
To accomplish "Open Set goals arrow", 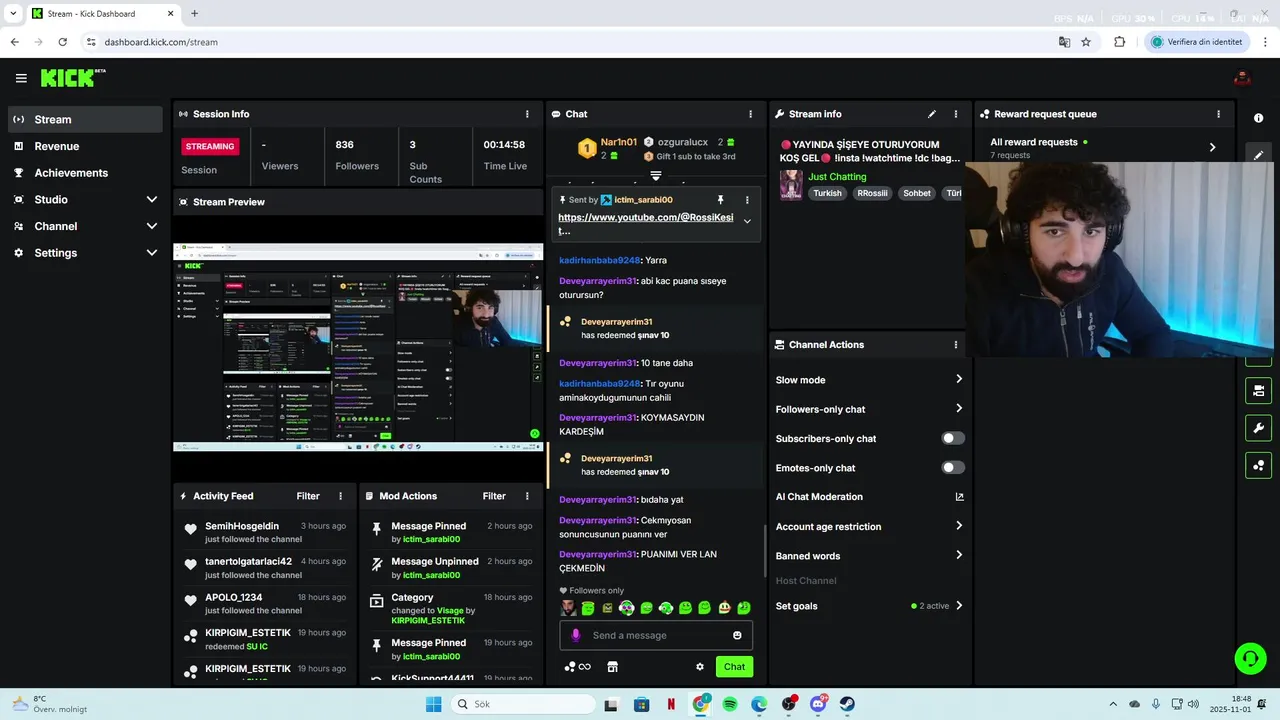I will pos(958,606).
